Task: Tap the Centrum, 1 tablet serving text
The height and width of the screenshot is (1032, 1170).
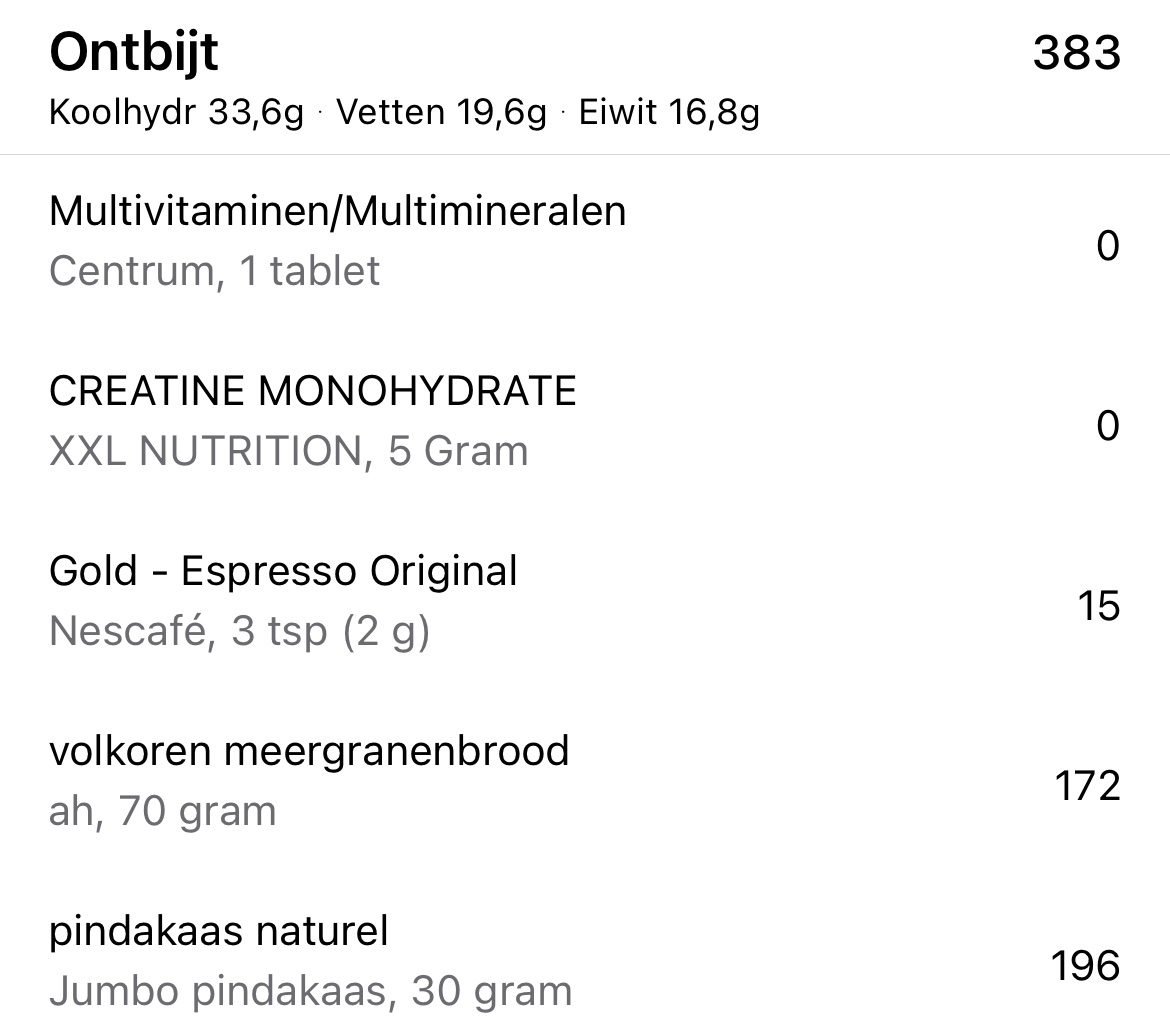Action: (x=214, y=271)
